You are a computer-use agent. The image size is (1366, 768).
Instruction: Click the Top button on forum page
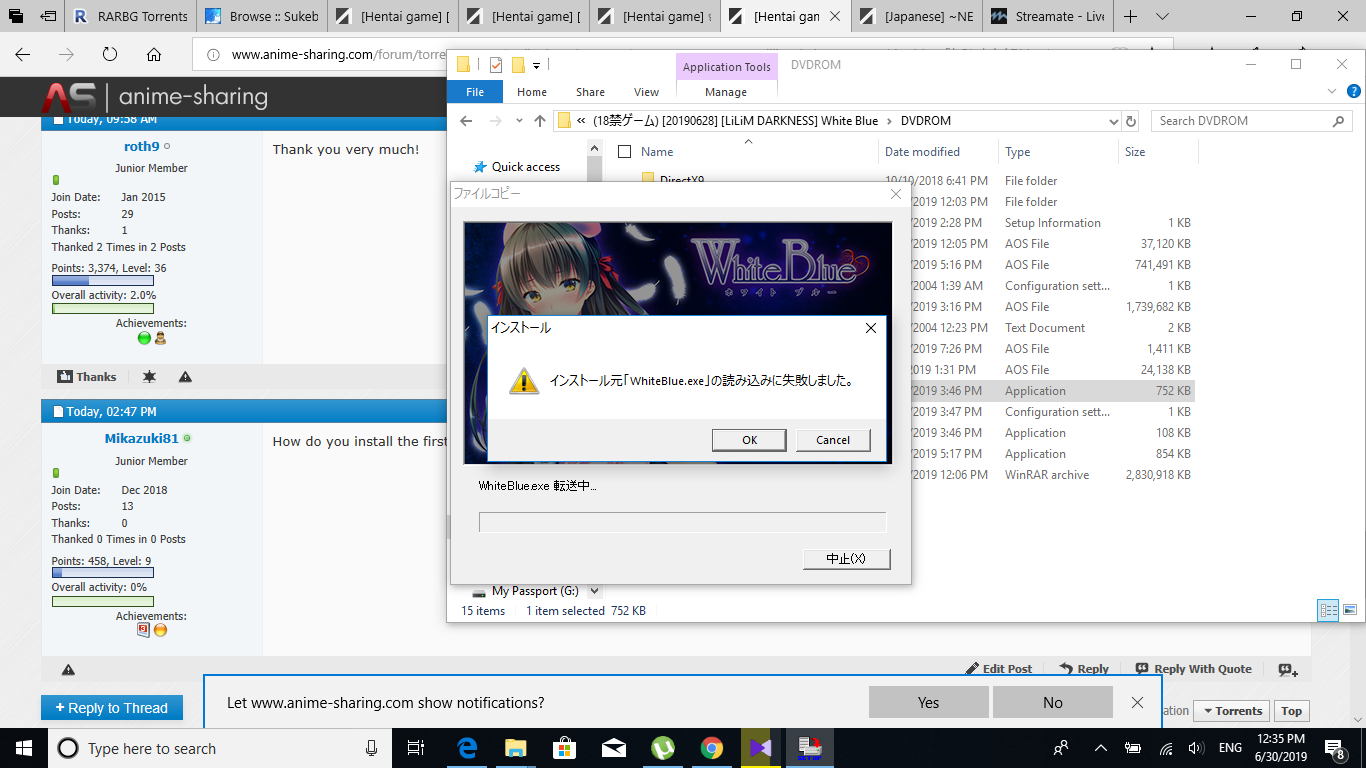pyautogui.click(x=1292, y=711)
